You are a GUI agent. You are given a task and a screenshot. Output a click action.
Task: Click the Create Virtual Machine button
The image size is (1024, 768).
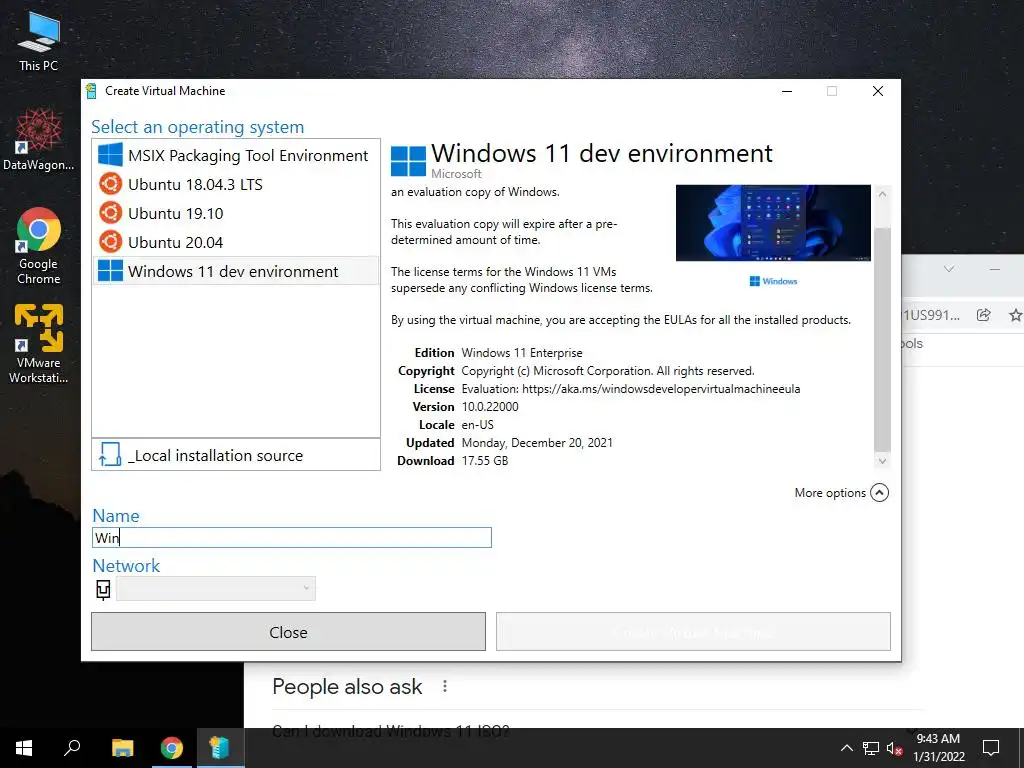coord(693,632)
